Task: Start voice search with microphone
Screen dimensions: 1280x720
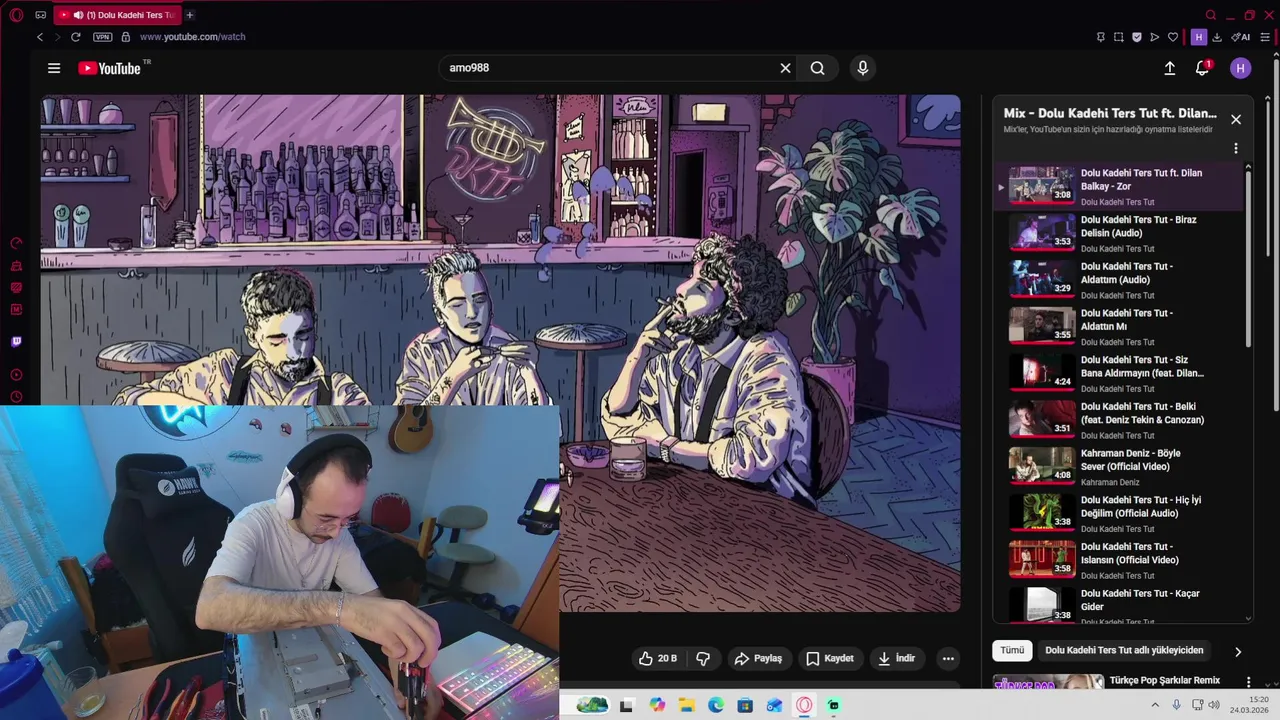Action: pyautogui.click(x=863, y=68)
